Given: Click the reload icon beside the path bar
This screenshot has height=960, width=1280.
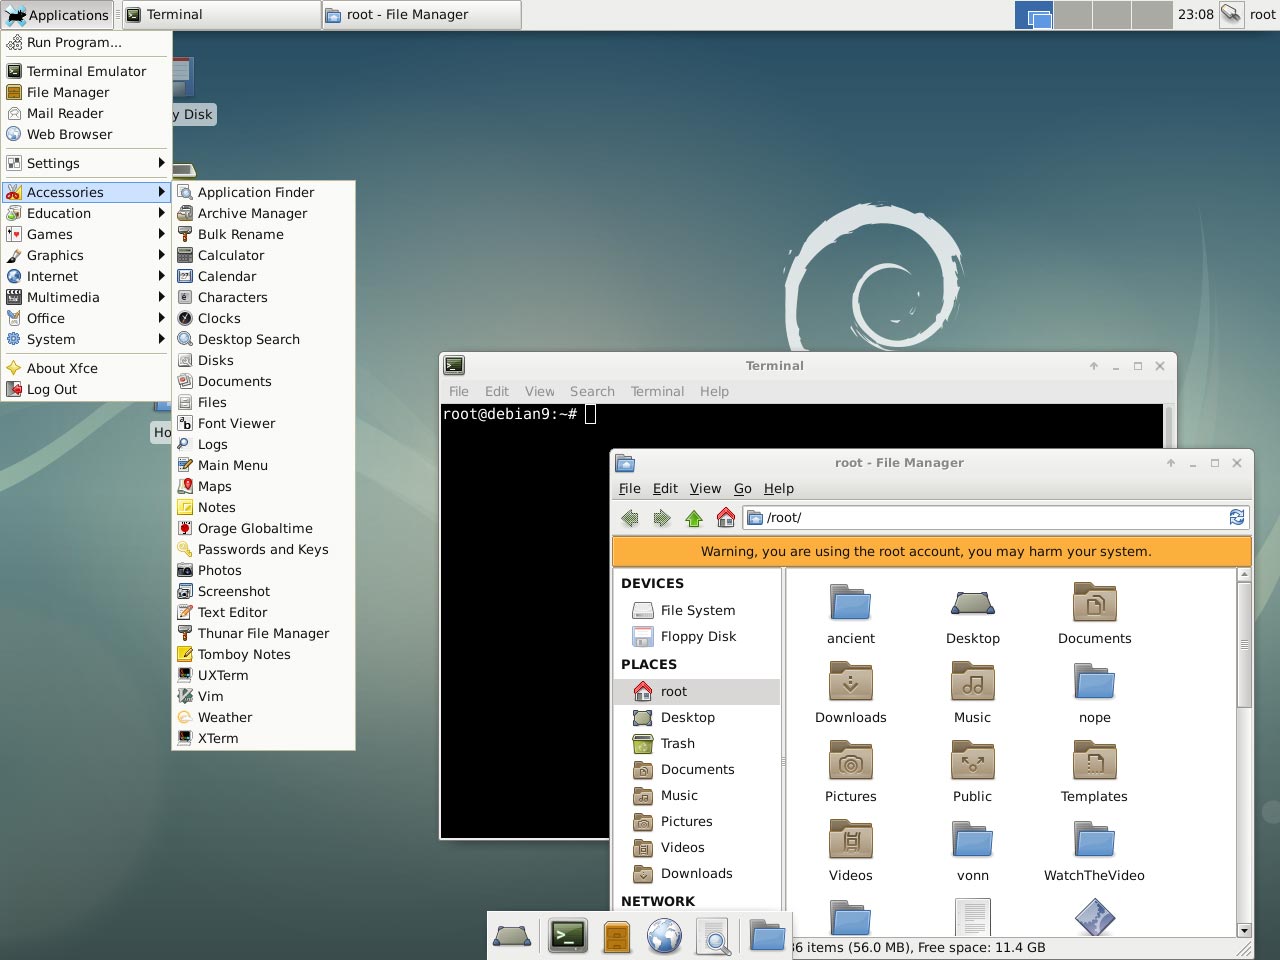Looking at the screenshot, I should pyautogui.click(x=1237, y=517).
